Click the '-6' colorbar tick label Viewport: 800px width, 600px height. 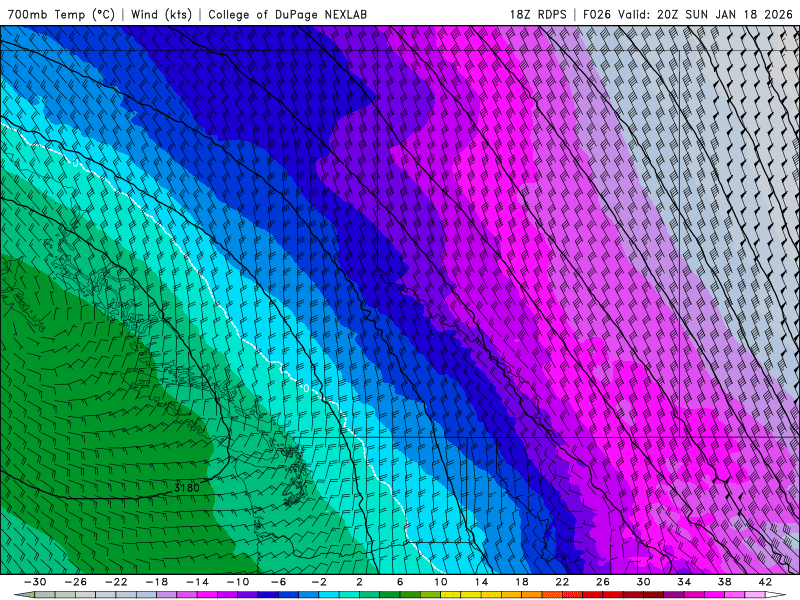point(278,582)
